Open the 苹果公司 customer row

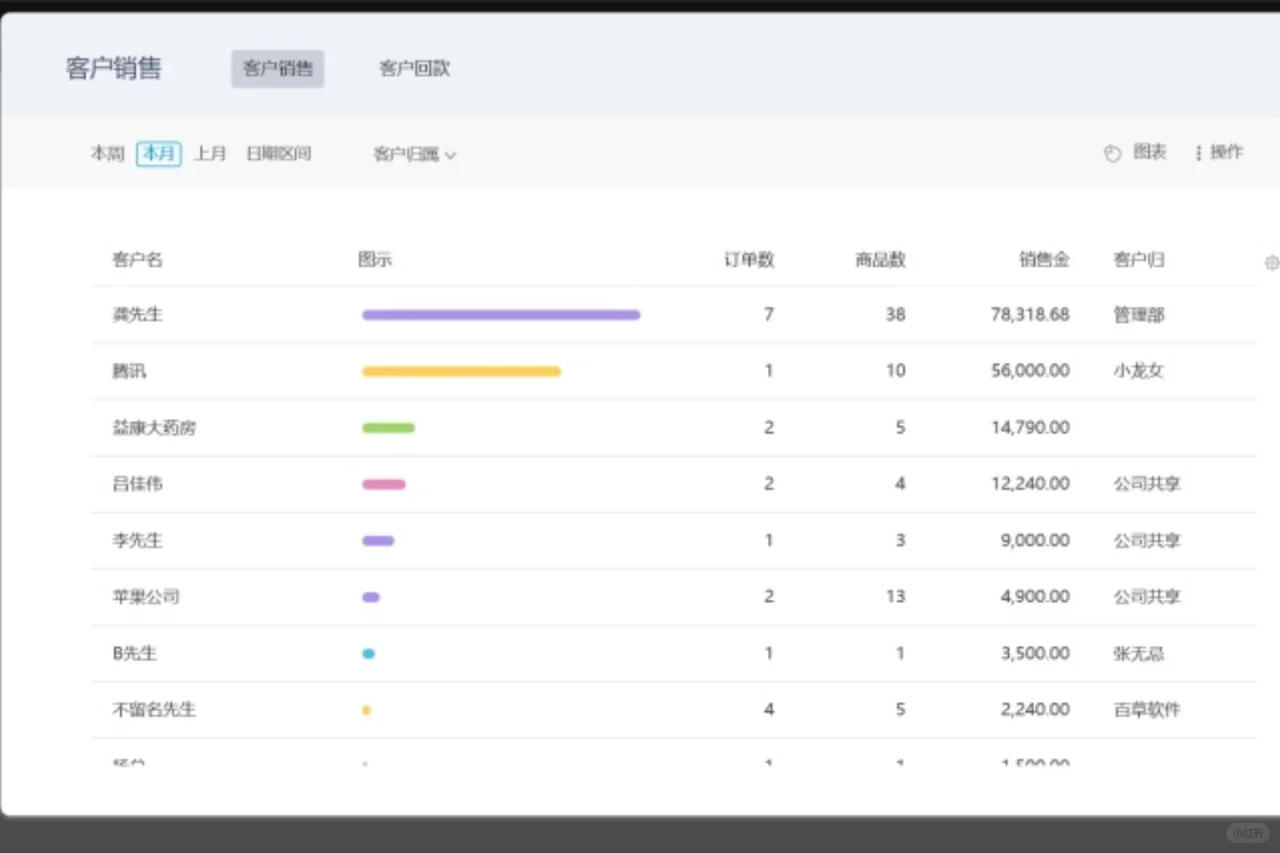673,597
